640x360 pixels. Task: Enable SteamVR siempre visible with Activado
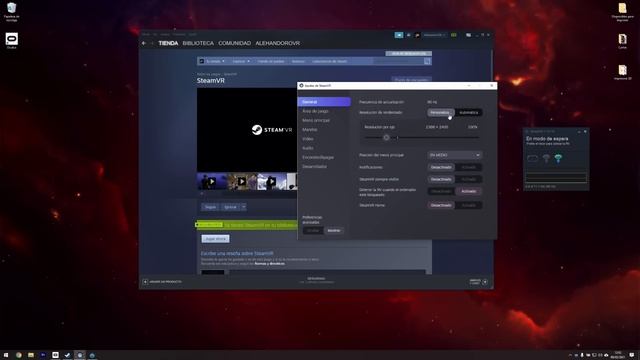[x=469, y=179]
